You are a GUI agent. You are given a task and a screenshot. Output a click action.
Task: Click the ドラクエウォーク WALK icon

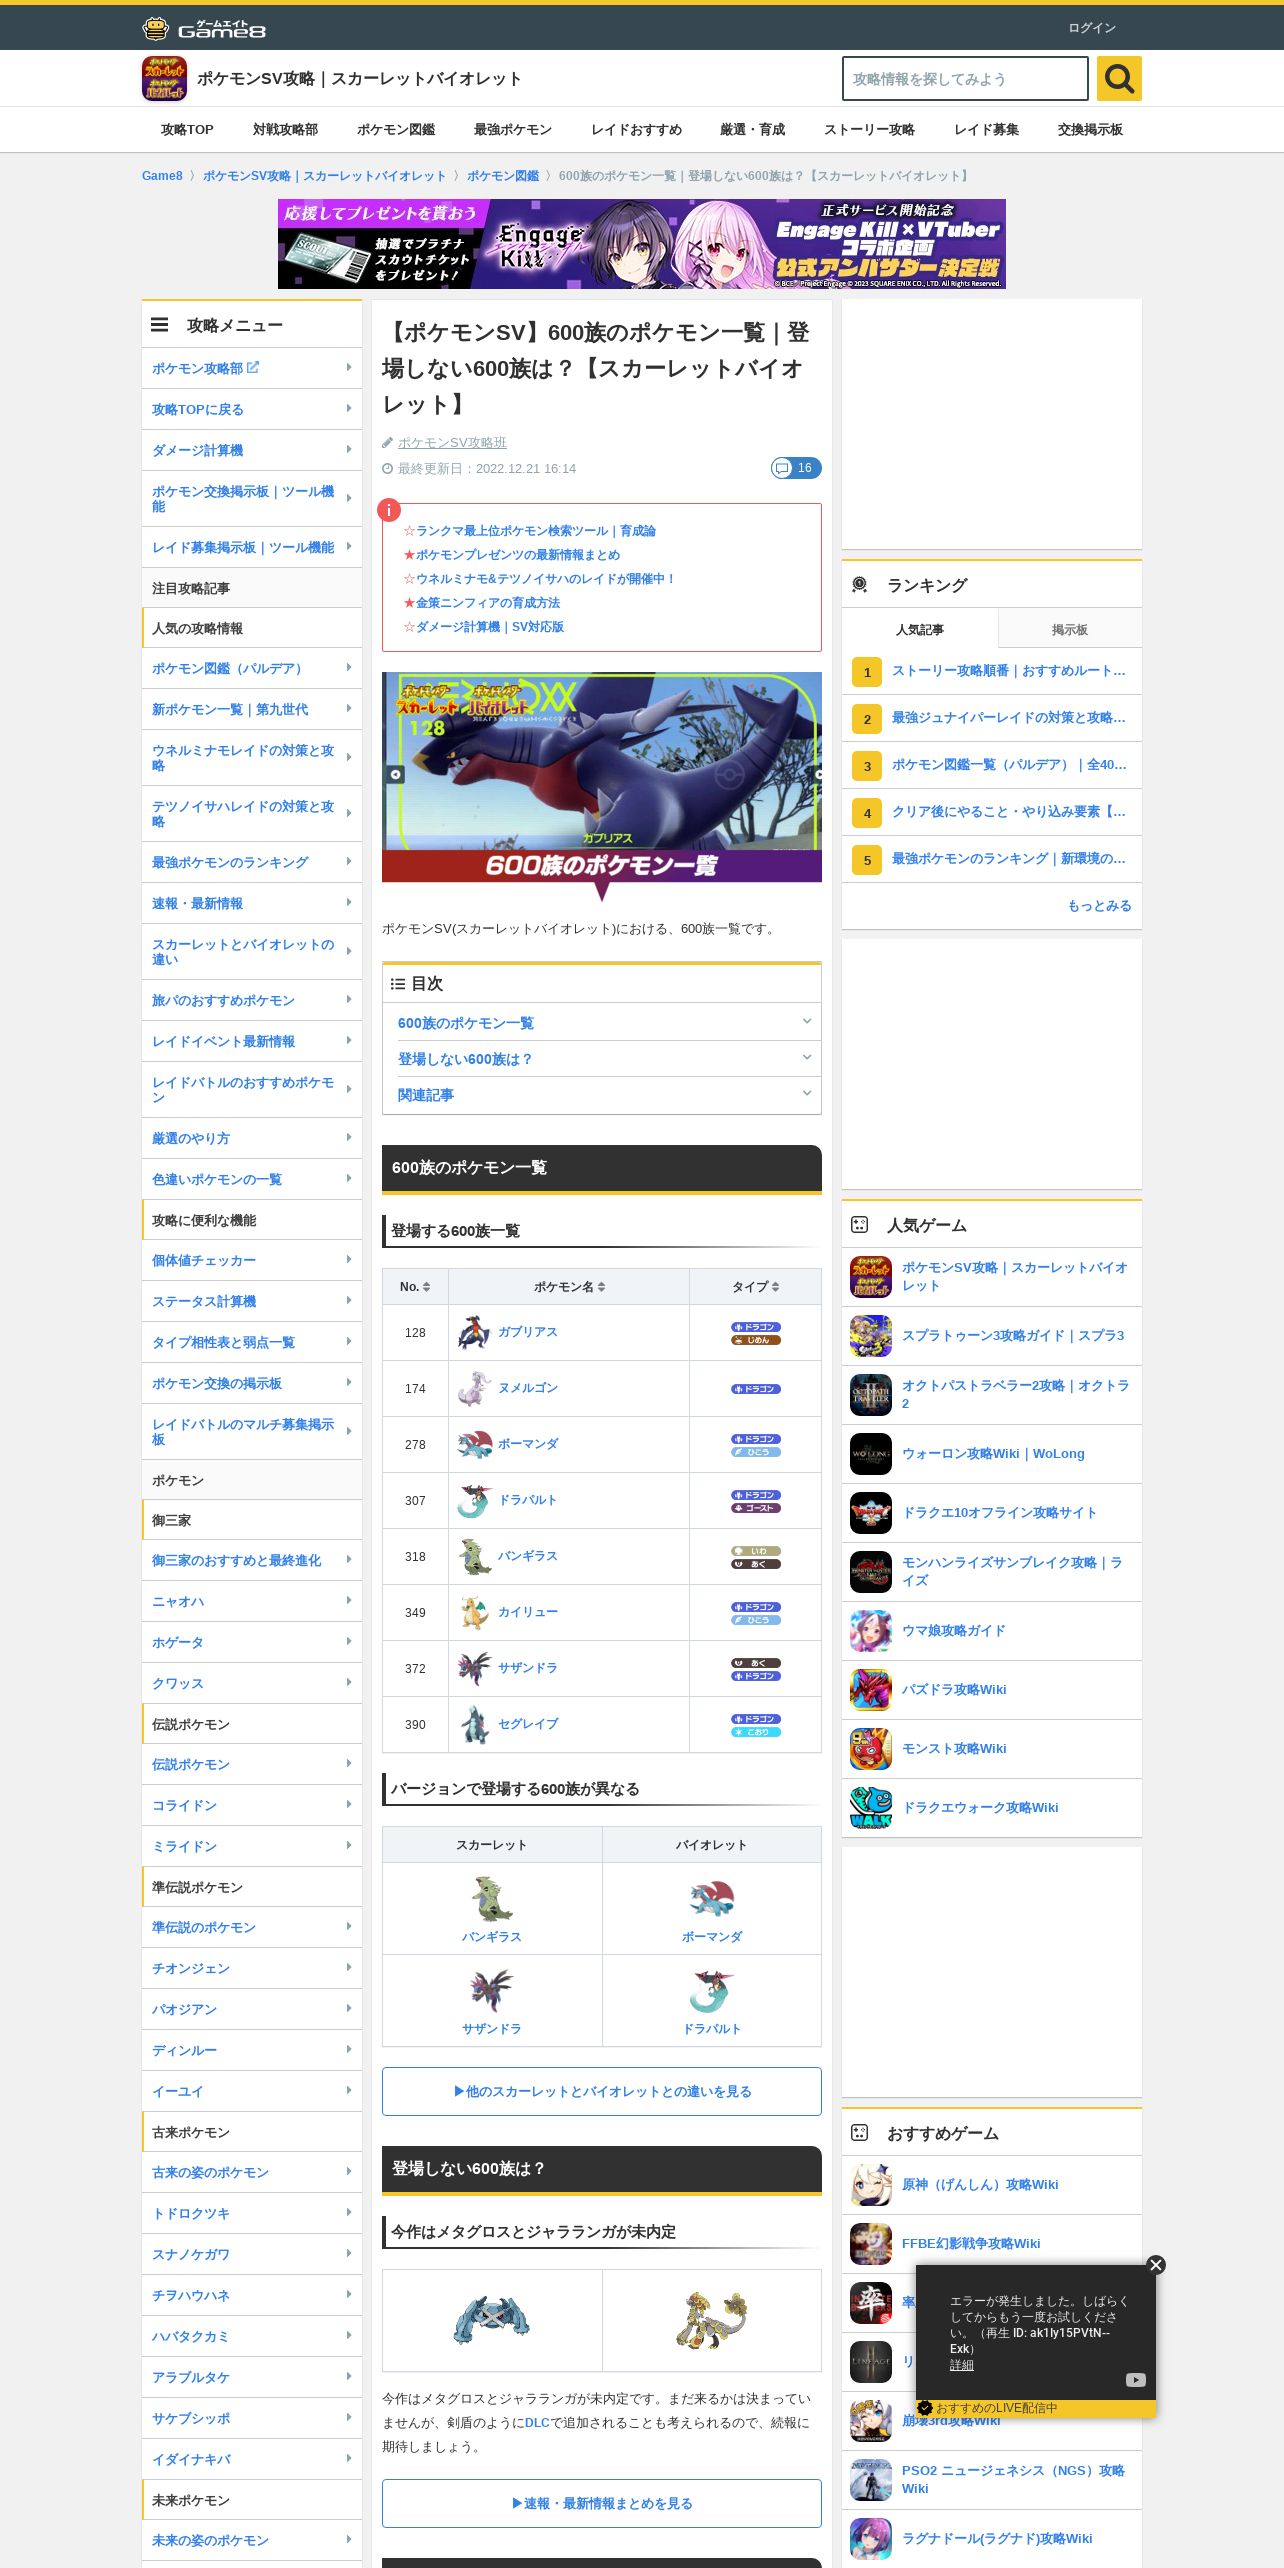tap(871, 1808)
